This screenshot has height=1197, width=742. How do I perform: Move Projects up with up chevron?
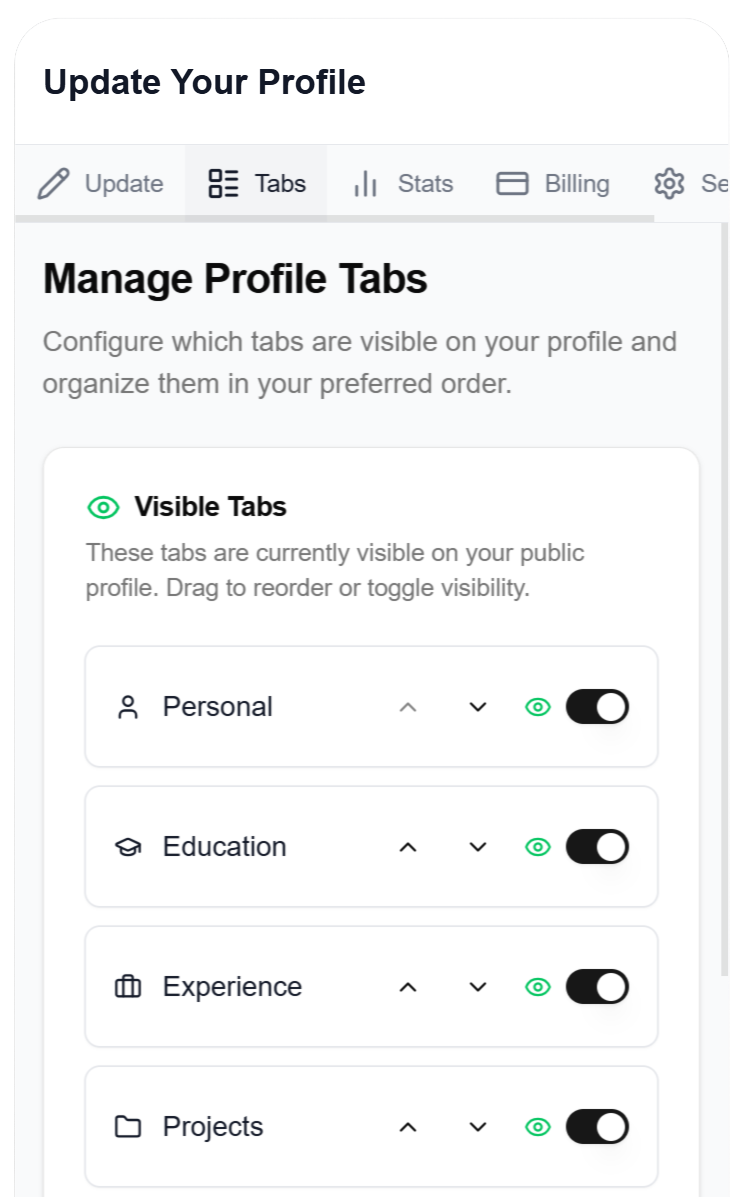pyautogui.click(x=408, y=1128)
